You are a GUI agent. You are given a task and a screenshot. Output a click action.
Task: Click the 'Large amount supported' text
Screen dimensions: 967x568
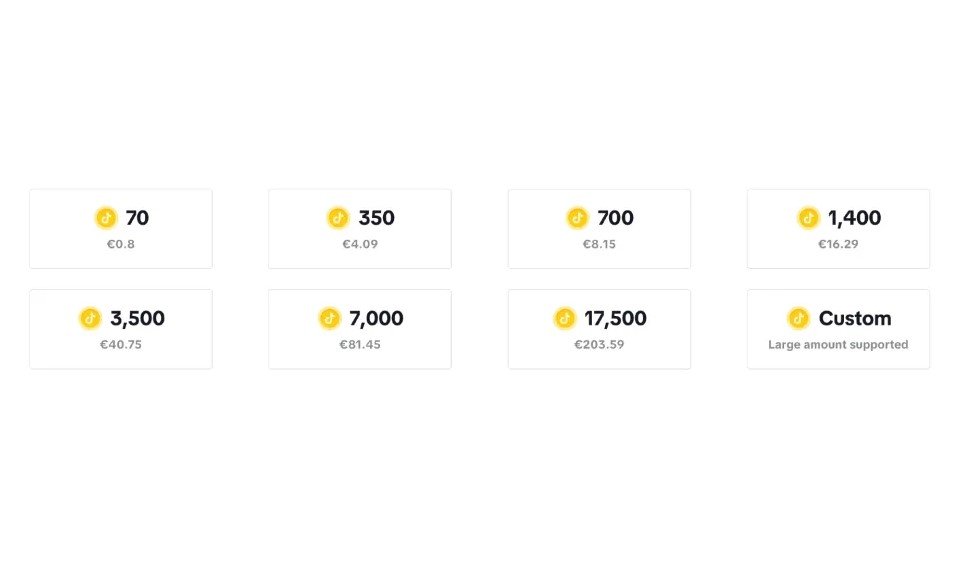click(838, 345)
